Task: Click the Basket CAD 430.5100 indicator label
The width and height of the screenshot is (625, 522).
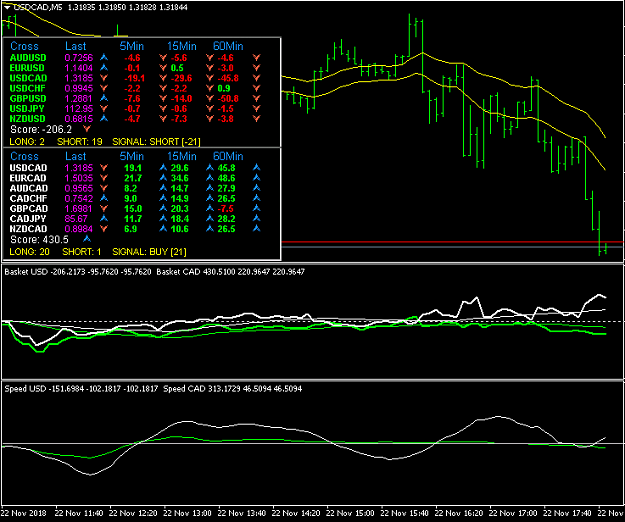Action: tap(196, 272)
